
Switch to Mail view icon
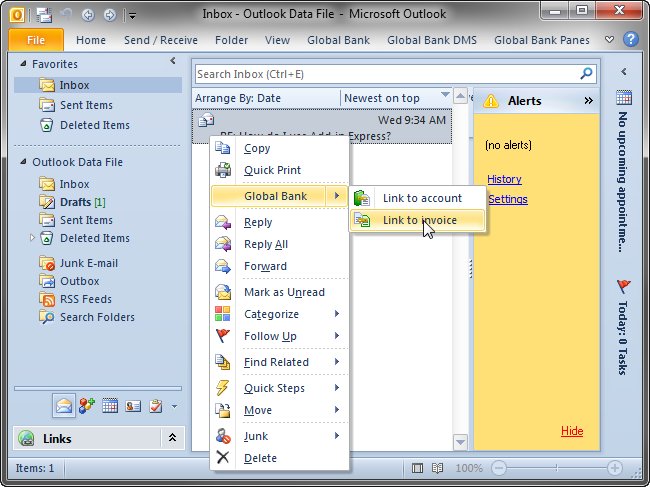point(64,406)
